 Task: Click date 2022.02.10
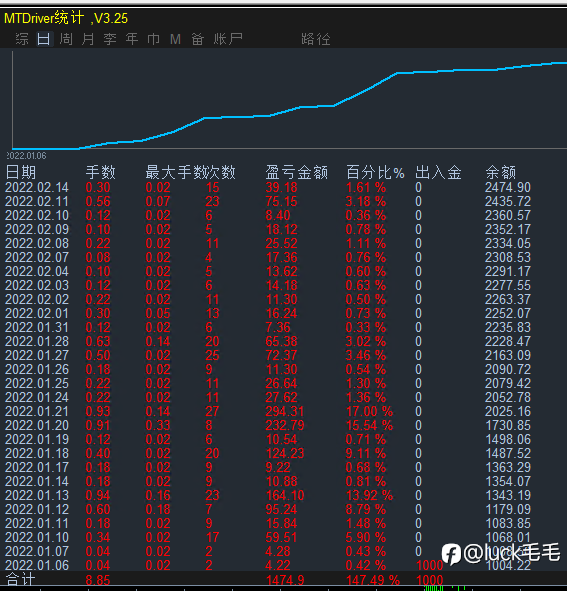pos(37,215)
